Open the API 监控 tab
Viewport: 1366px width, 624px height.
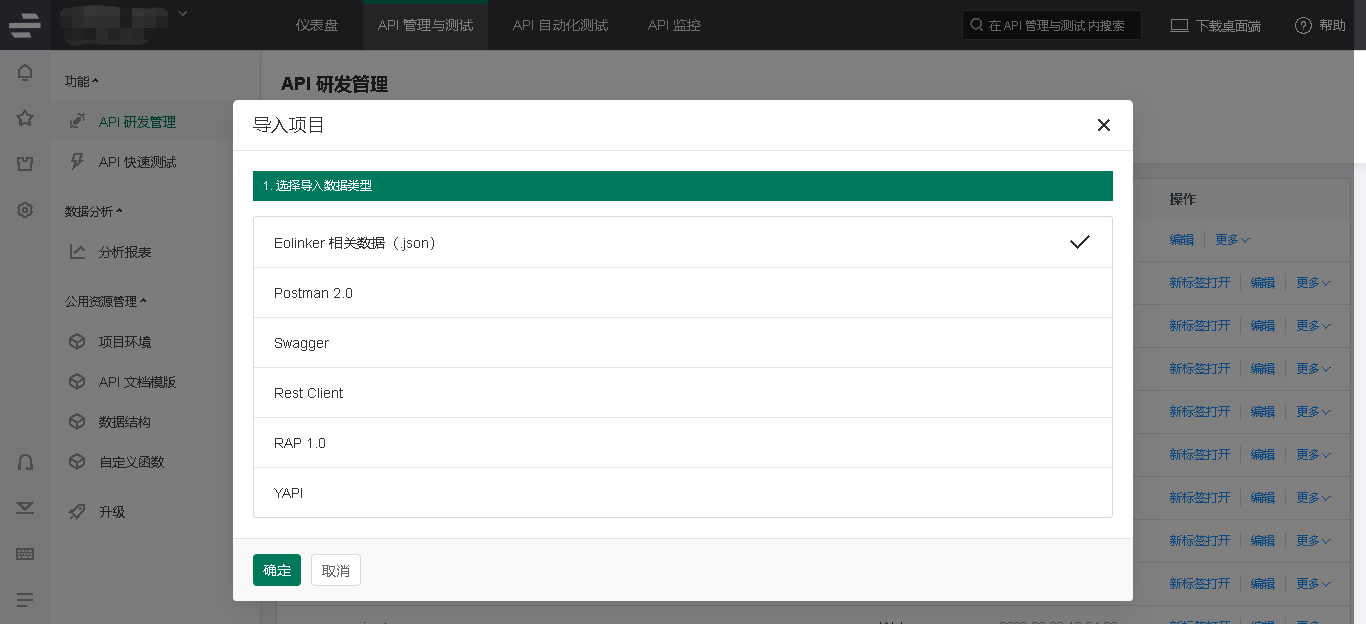click(x=674, y=25)
